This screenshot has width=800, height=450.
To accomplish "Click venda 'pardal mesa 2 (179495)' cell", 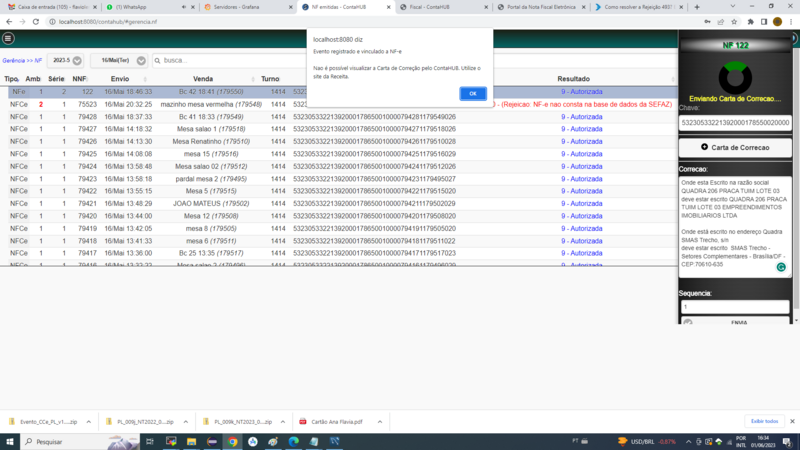I will coord(211,179).
